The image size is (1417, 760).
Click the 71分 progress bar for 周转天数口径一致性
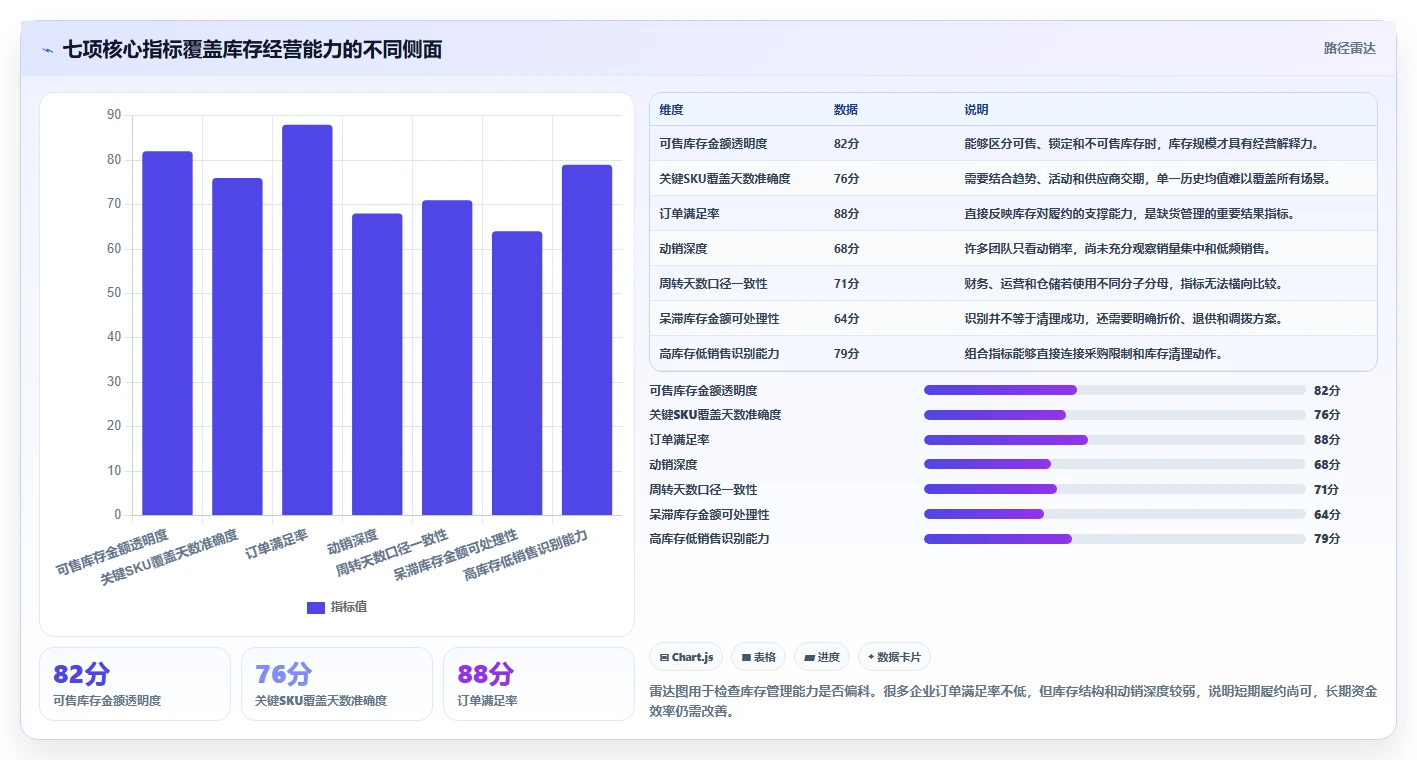coord(1115,489)
